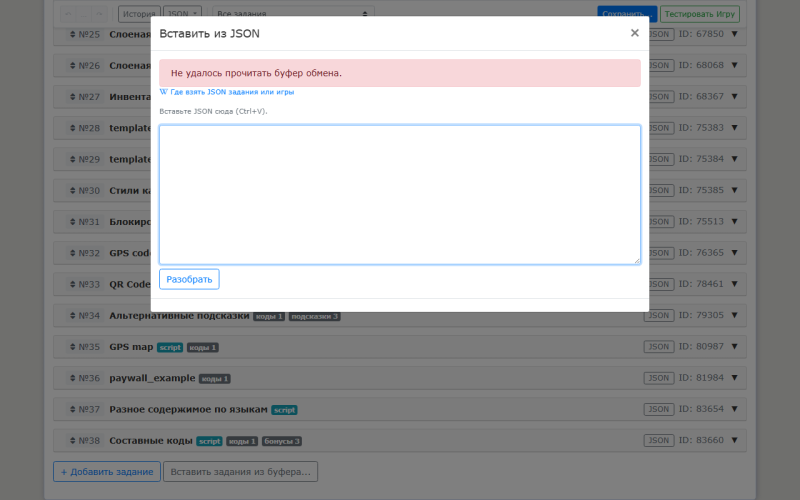Expand task with ID 78461
This screenshot has width=800, height=500.
735,284
